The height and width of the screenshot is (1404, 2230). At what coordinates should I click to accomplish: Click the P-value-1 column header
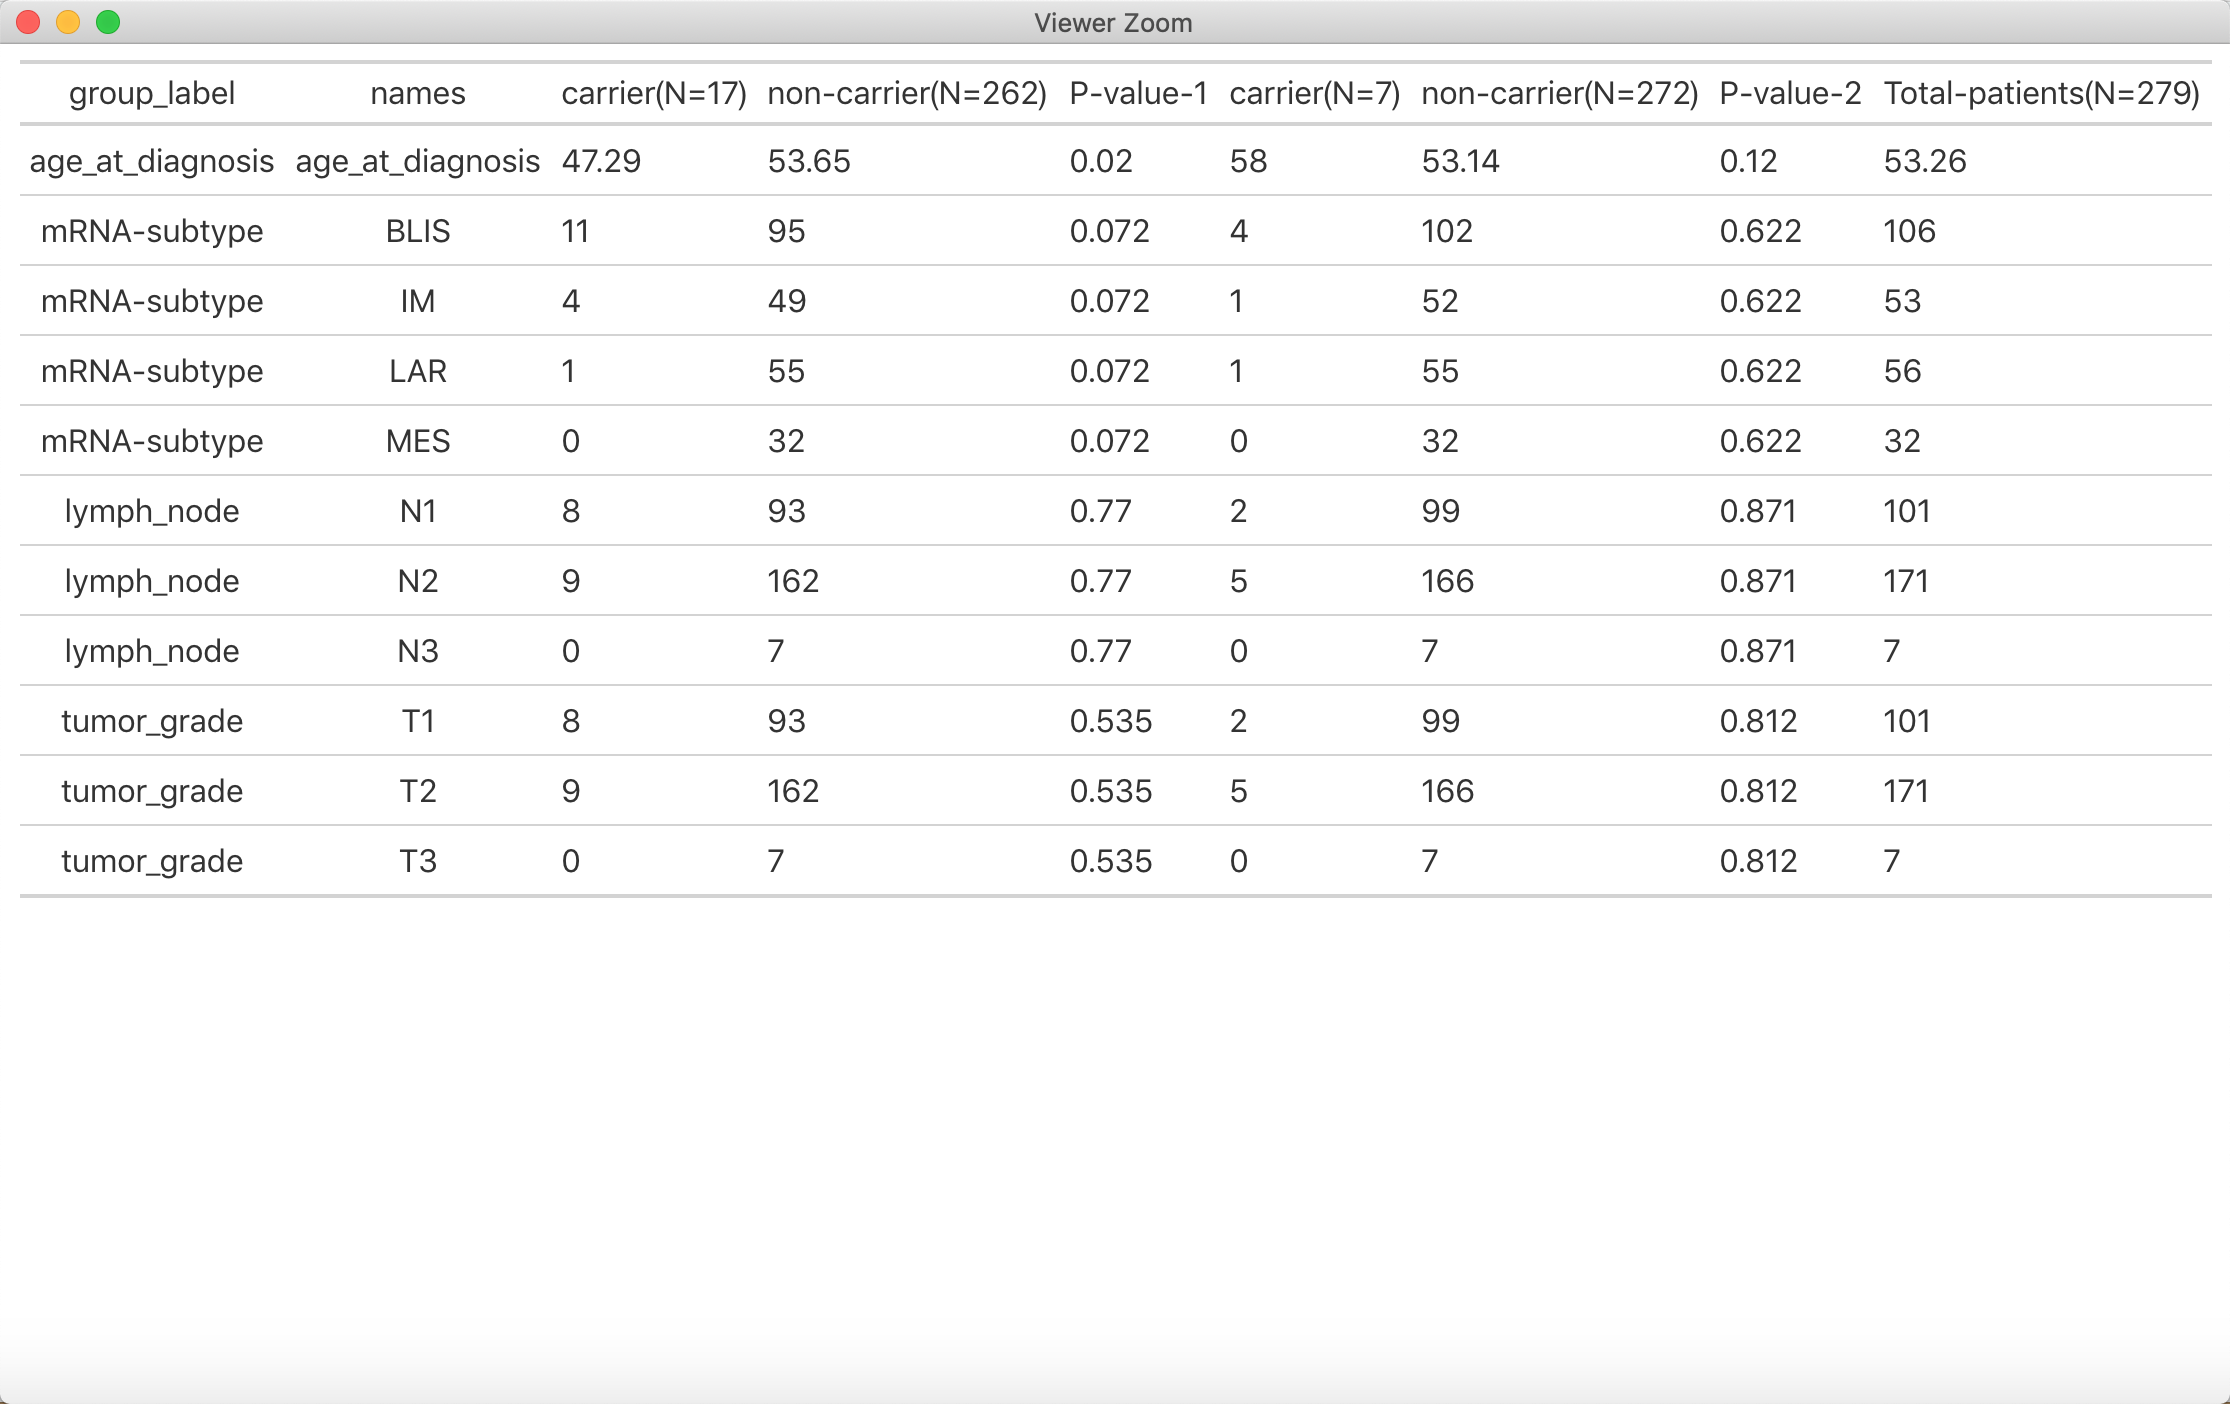pyautogui.click(x=1138, y=93)
